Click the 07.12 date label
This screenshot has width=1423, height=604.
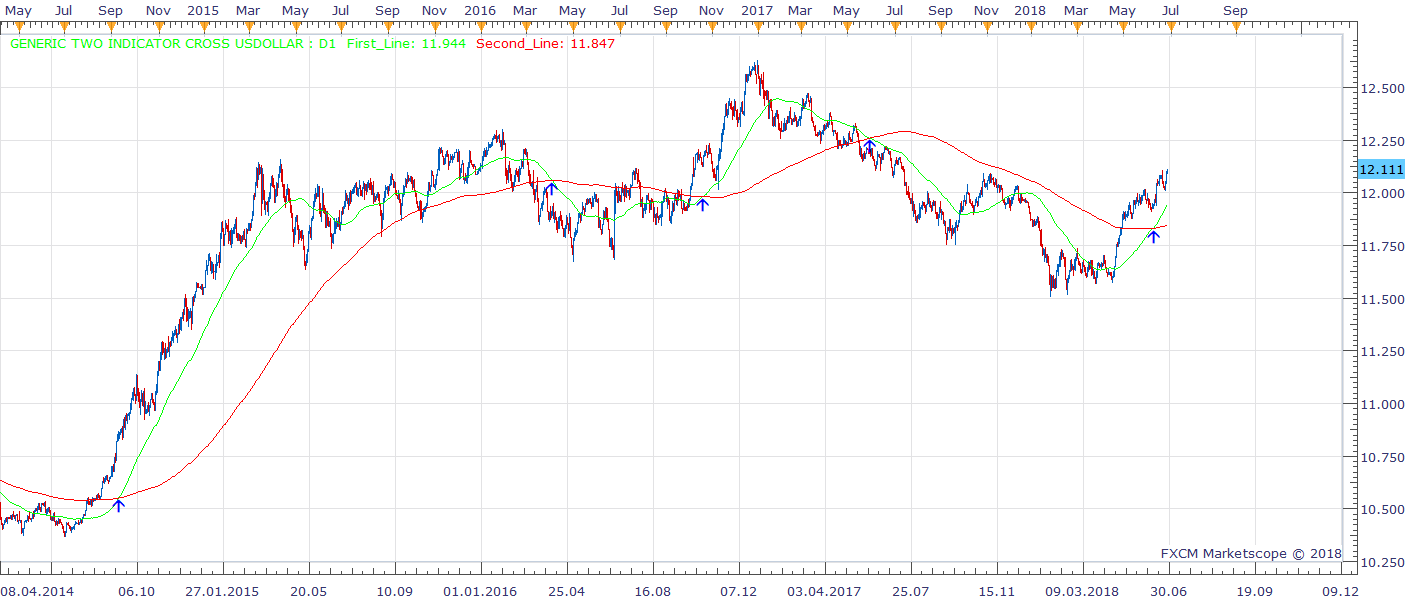click(x=738, y=592)
